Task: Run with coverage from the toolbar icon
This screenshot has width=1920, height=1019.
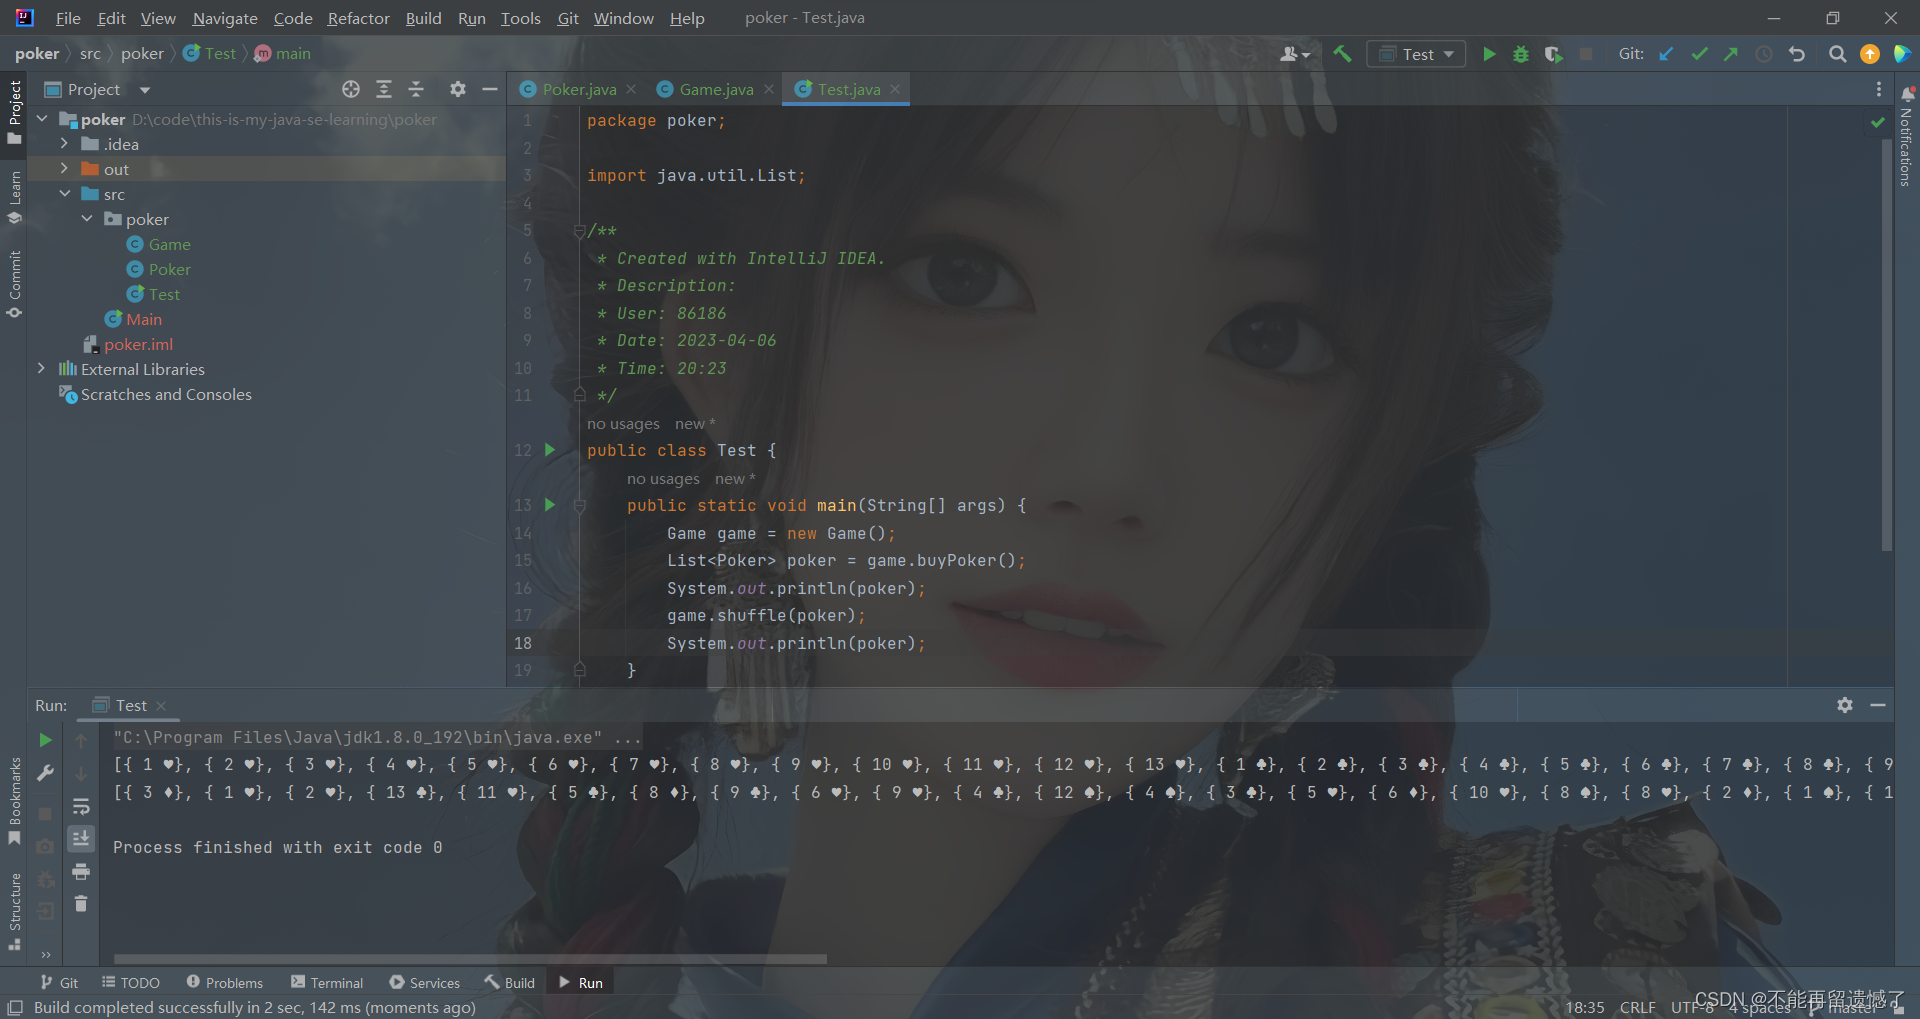Action: point(1553,54)
